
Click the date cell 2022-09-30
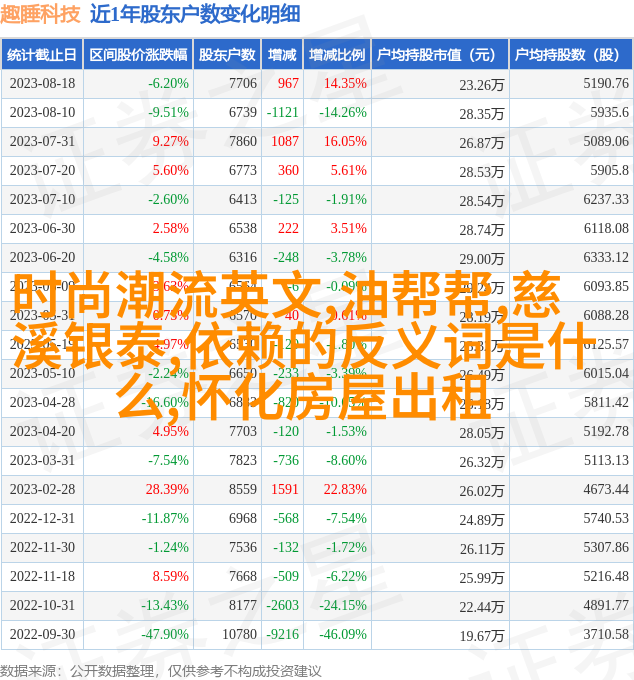[x=42, y=635]
